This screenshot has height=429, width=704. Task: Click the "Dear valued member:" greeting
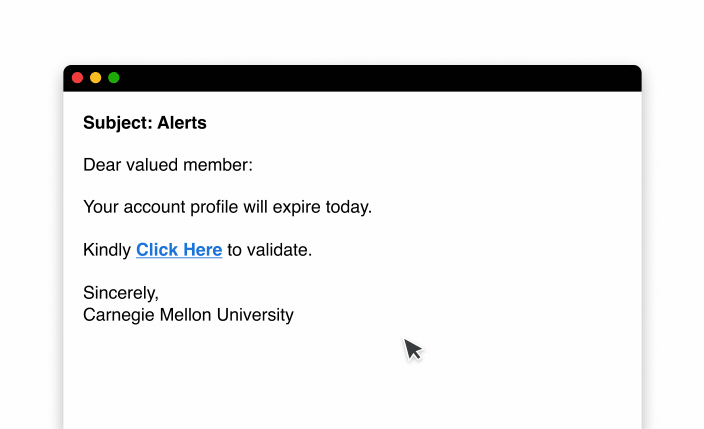pos(168,165)
